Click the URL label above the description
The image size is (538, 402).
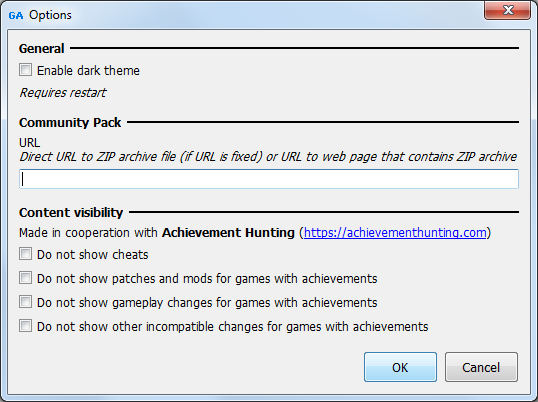coord(30,142)
